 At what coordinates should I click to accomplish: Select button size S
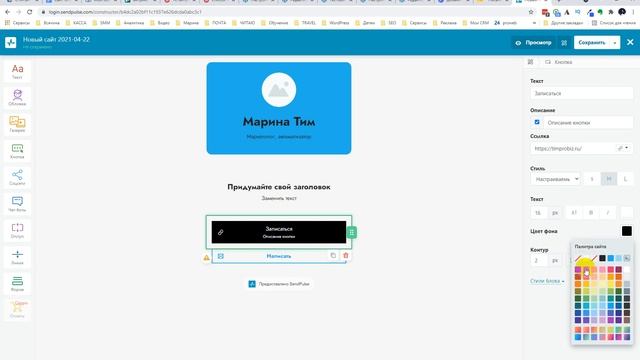tap(592, 179)
